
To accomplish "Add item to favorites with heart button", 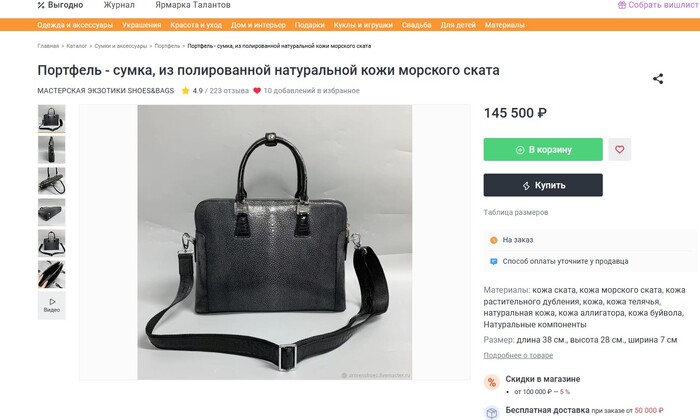I will tap(619, 150).
